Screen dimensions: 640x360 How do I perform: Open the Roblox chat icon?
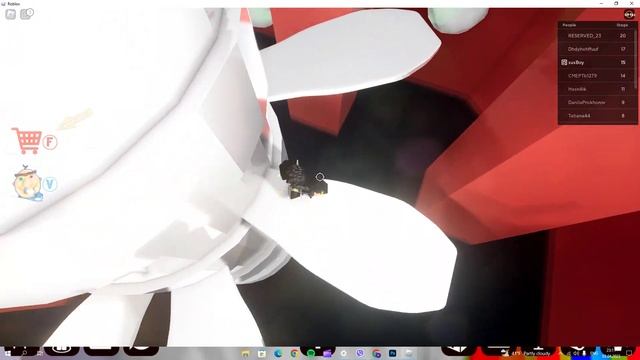click(x=27, y=14)
